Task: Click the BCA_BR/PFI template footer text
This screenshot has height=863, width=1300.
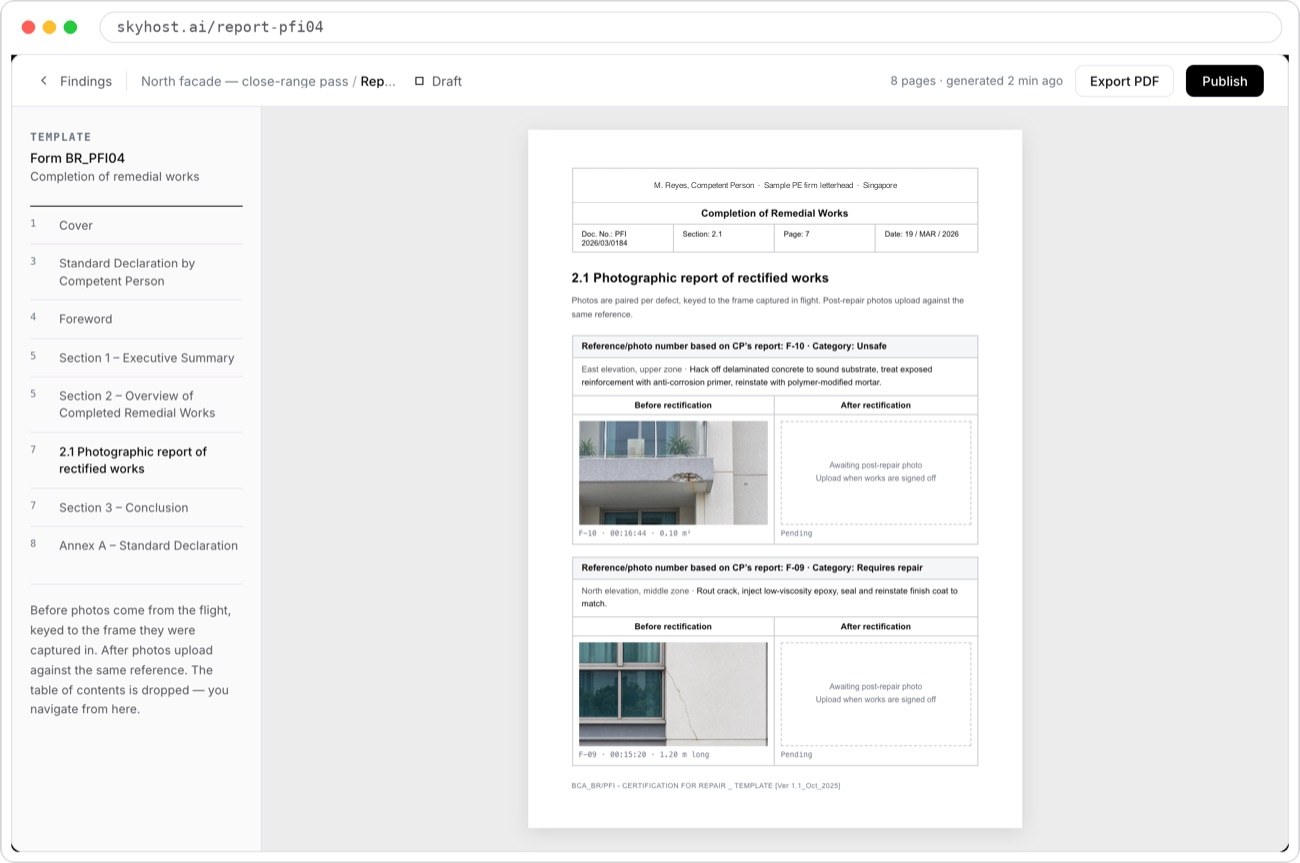Action: tap(706, 786)
